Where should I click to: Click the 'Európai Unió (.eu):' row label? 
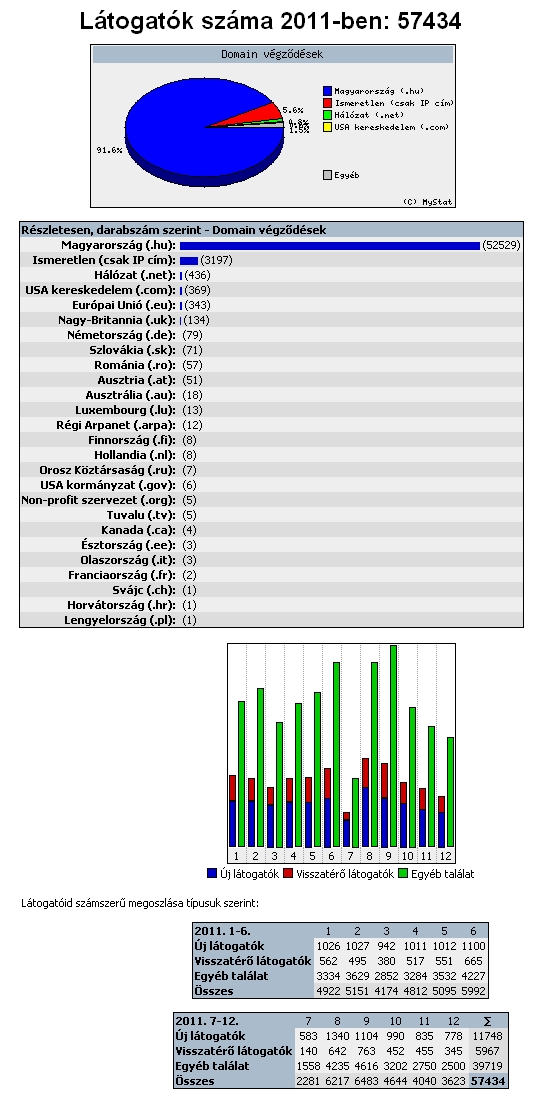[124, 305]
